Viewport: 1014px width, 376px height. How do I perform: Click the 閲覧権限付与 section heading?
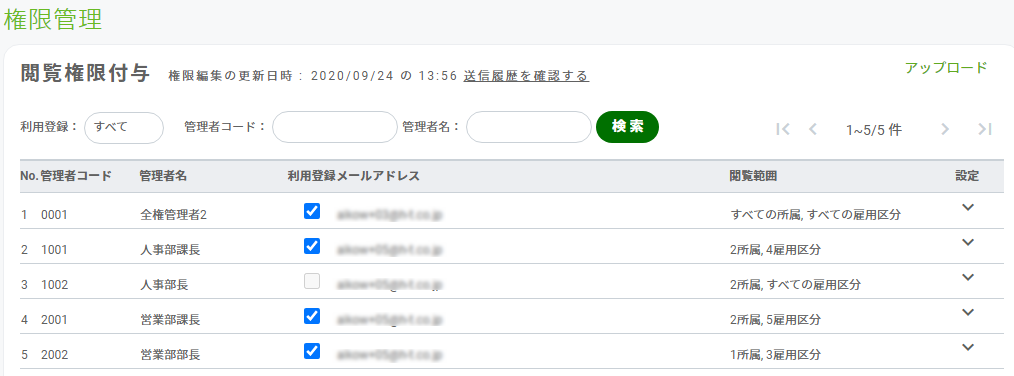pyautogui.click(x=85, y=74)
